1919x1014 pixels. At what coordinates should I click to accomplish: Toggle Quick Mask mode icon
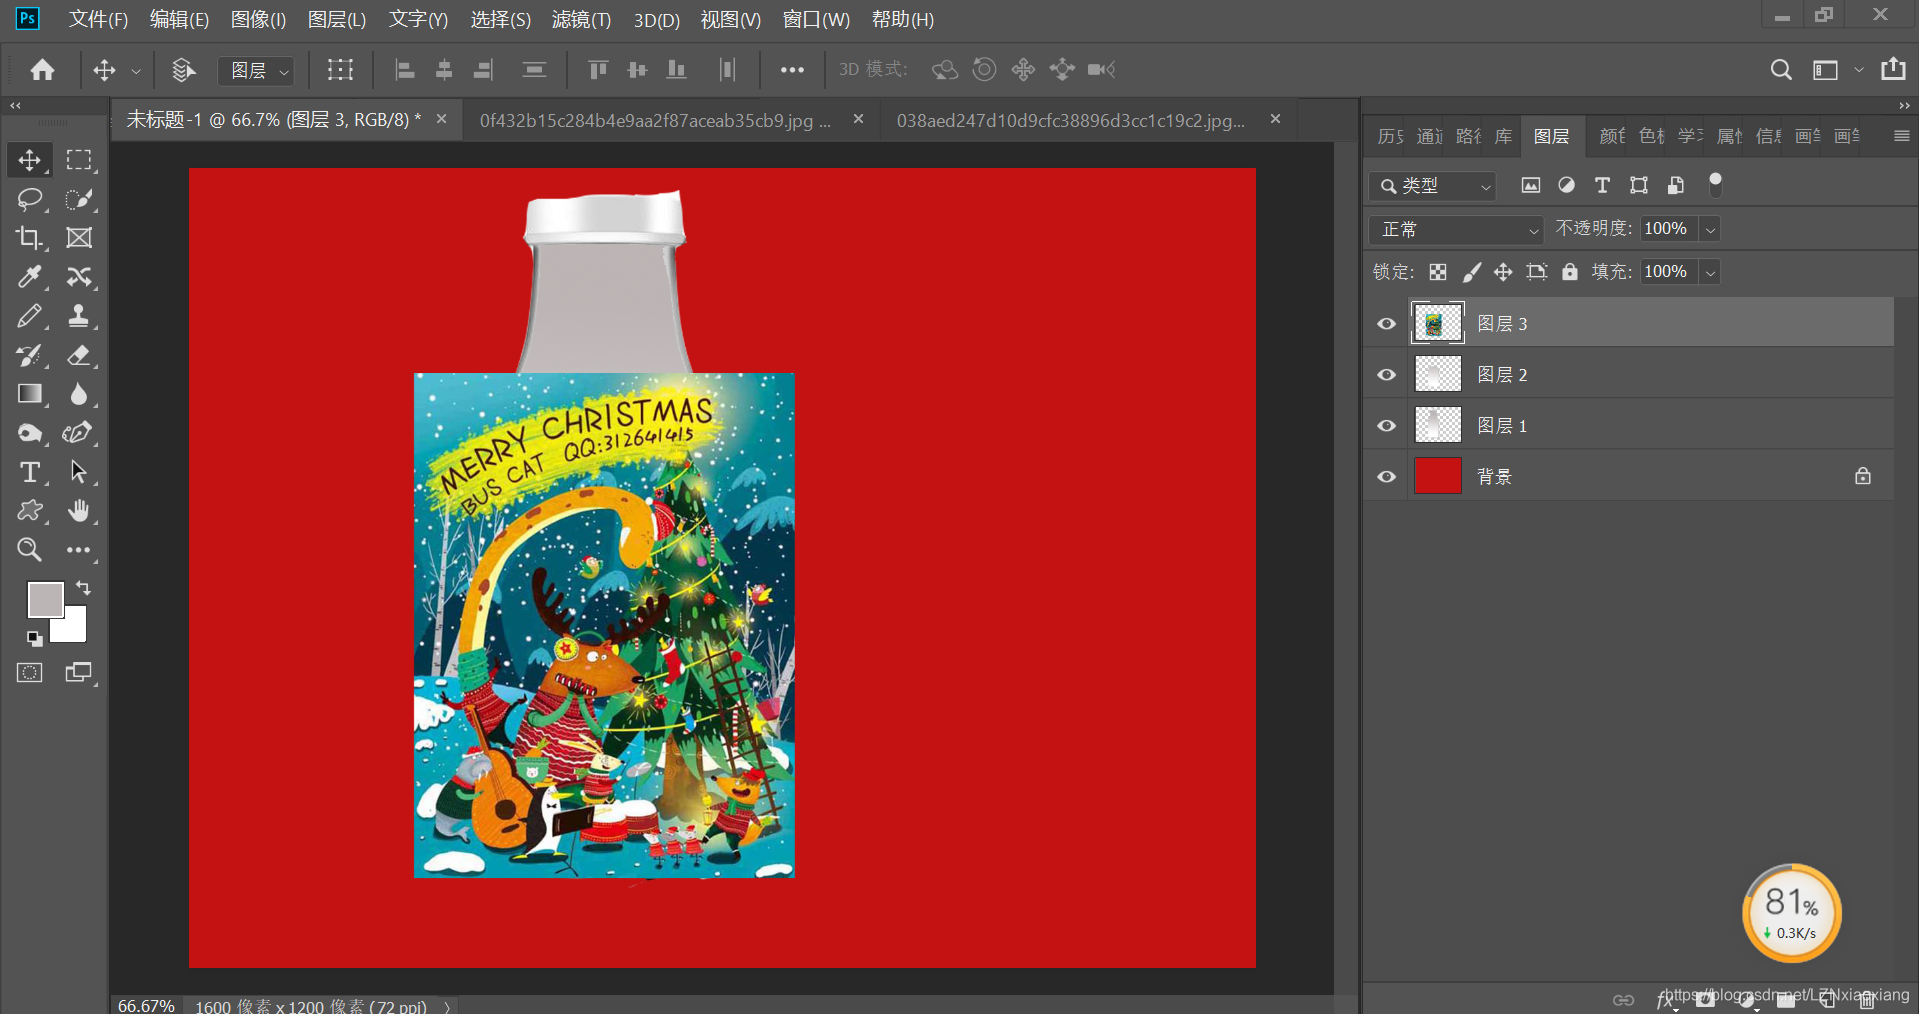[30, 672]
